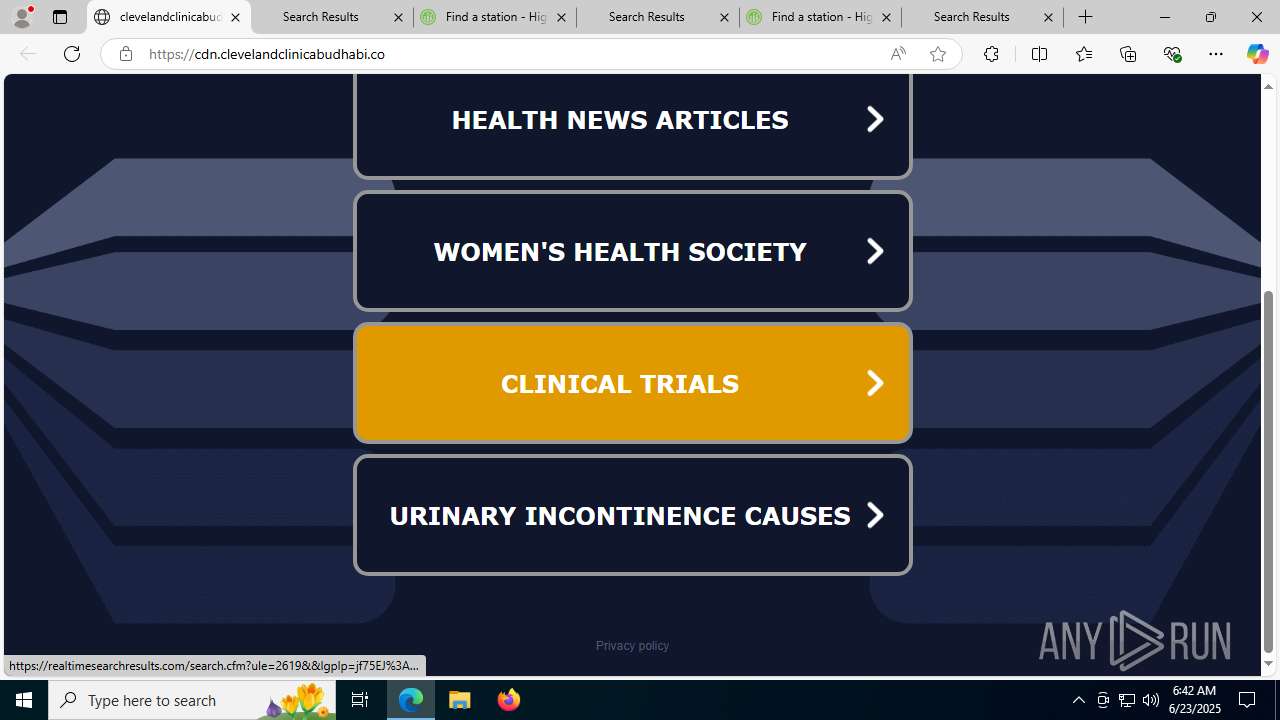The height and width of the screenshot is (720, 1280).
Task: Click the page vertical scrollbar thumb
Action: [1268, 471]
